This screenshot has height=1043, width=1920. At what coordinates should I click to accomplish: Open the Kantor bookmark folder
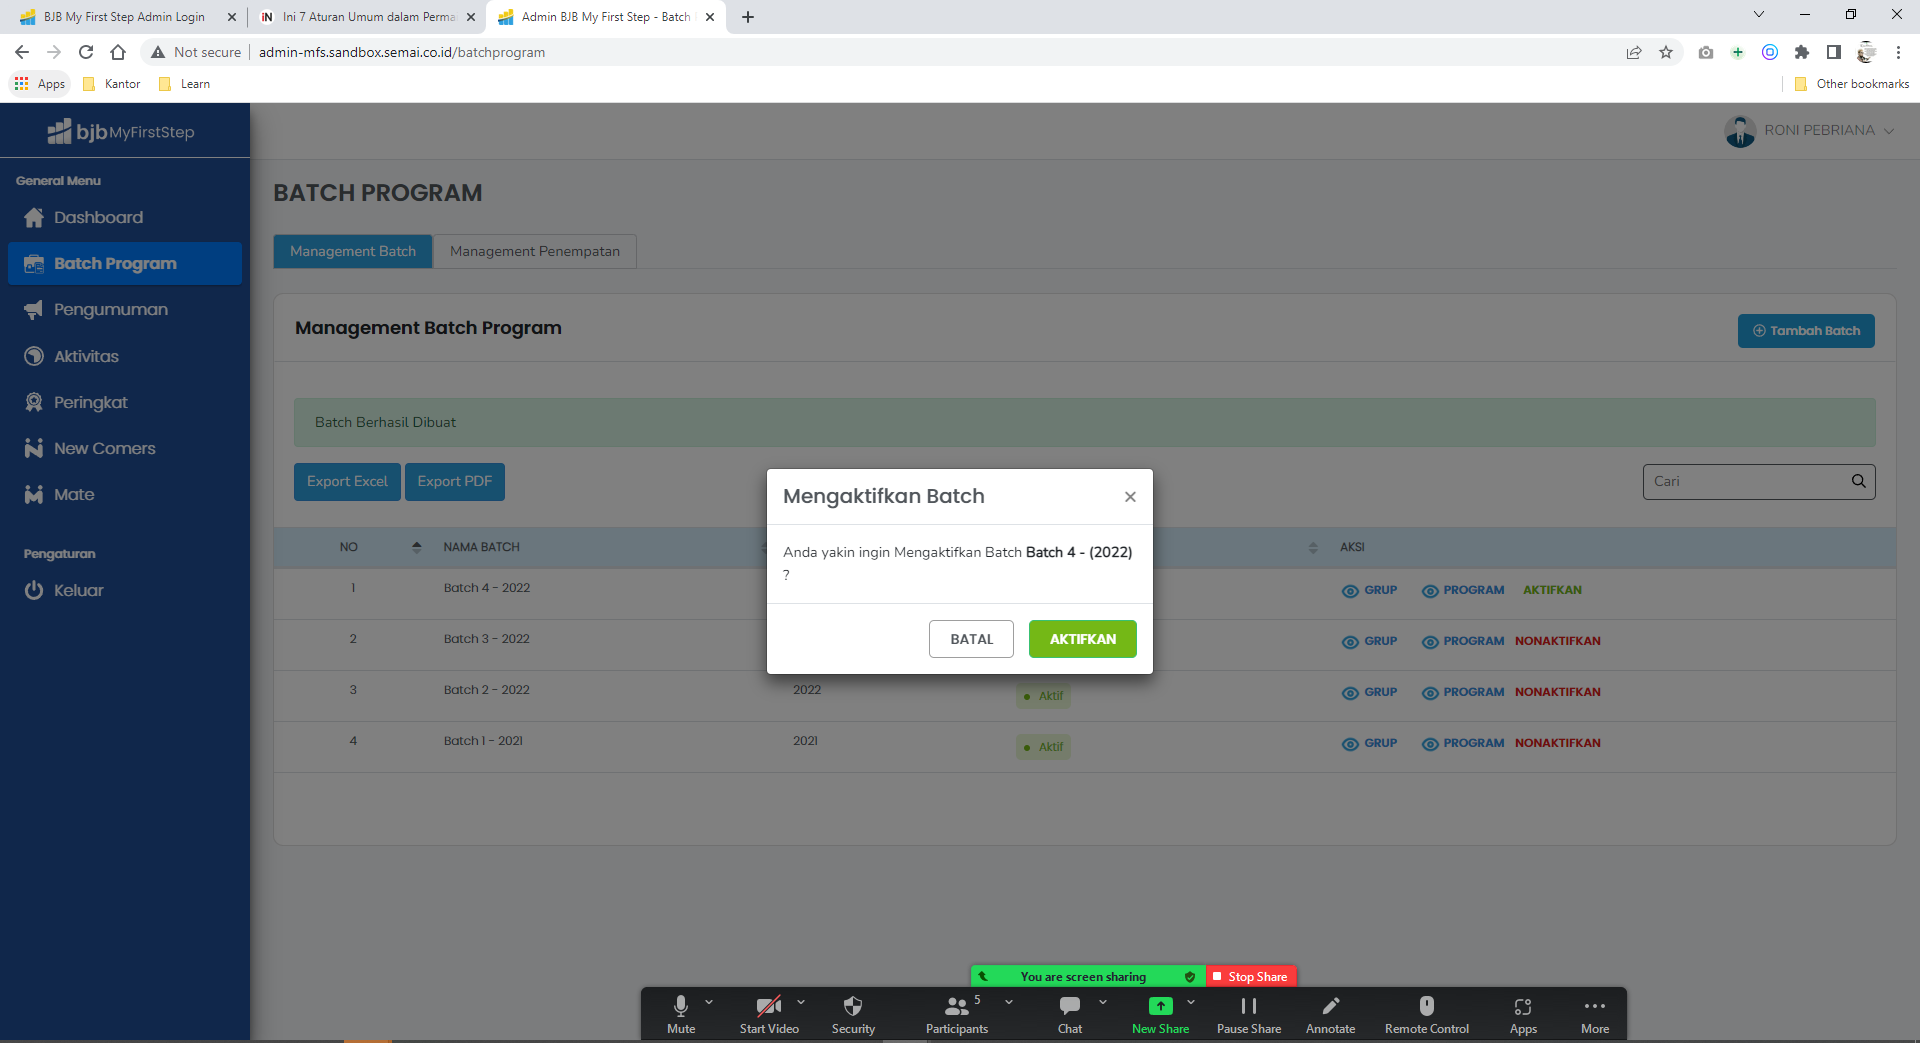(112, 84)
